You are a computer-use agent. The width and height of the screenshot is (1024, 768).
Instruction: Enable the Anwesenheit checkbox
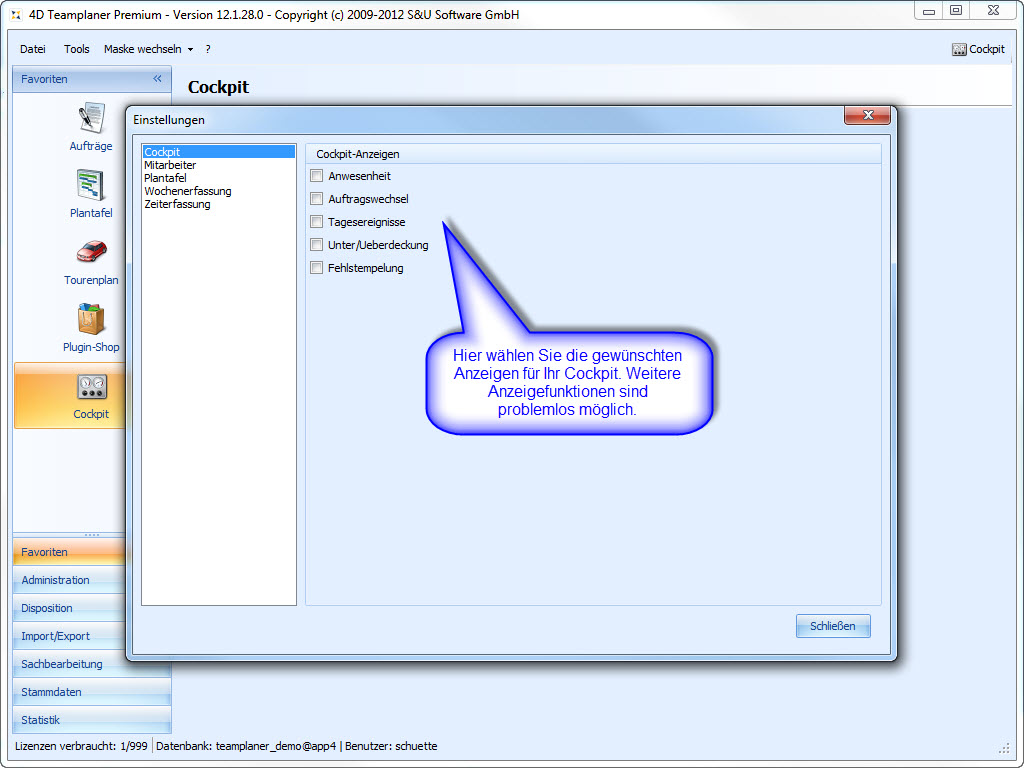(x=317, y=176)
